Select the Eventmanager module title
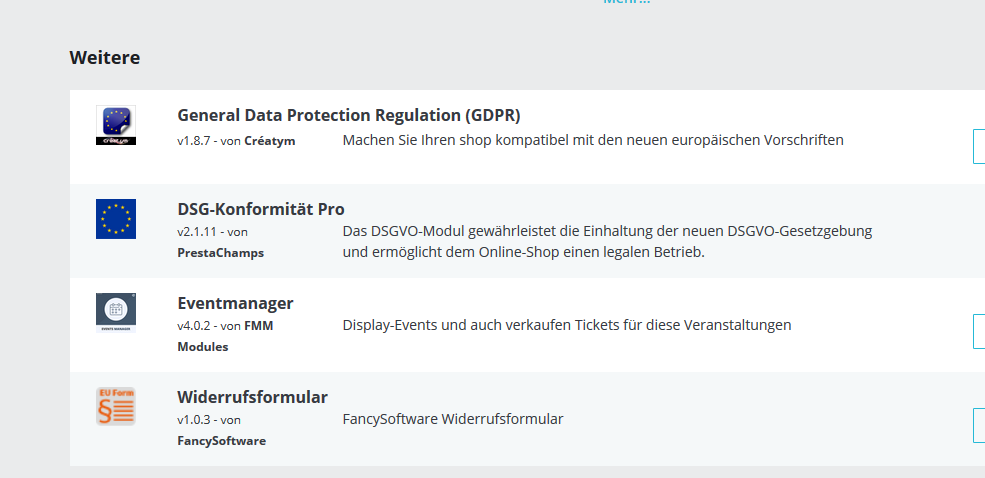The image size is (985, 478). click(x=235, y=303)
